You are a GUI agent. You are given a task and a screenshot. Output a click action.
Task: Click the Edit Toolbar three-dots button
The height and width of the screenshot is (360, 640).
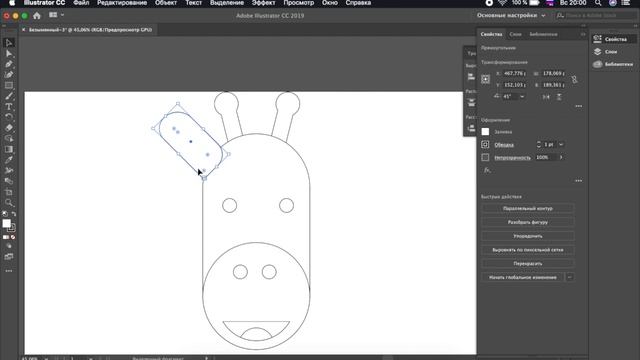(x=9, y=271)
